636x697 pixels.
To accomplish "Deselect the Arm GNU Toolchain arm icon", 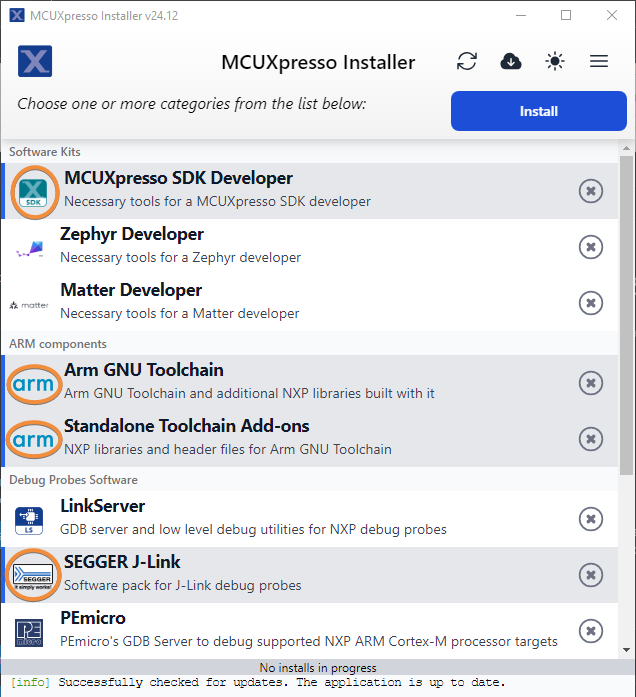I will 33,384.
